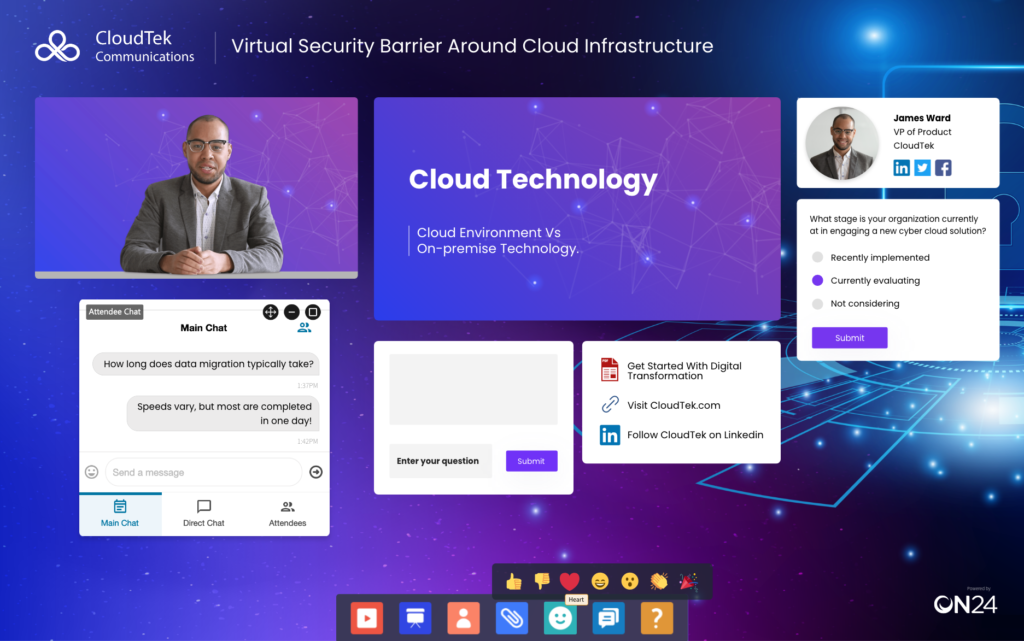
Task: Click the Send a message field
Action: click(204, 472)
